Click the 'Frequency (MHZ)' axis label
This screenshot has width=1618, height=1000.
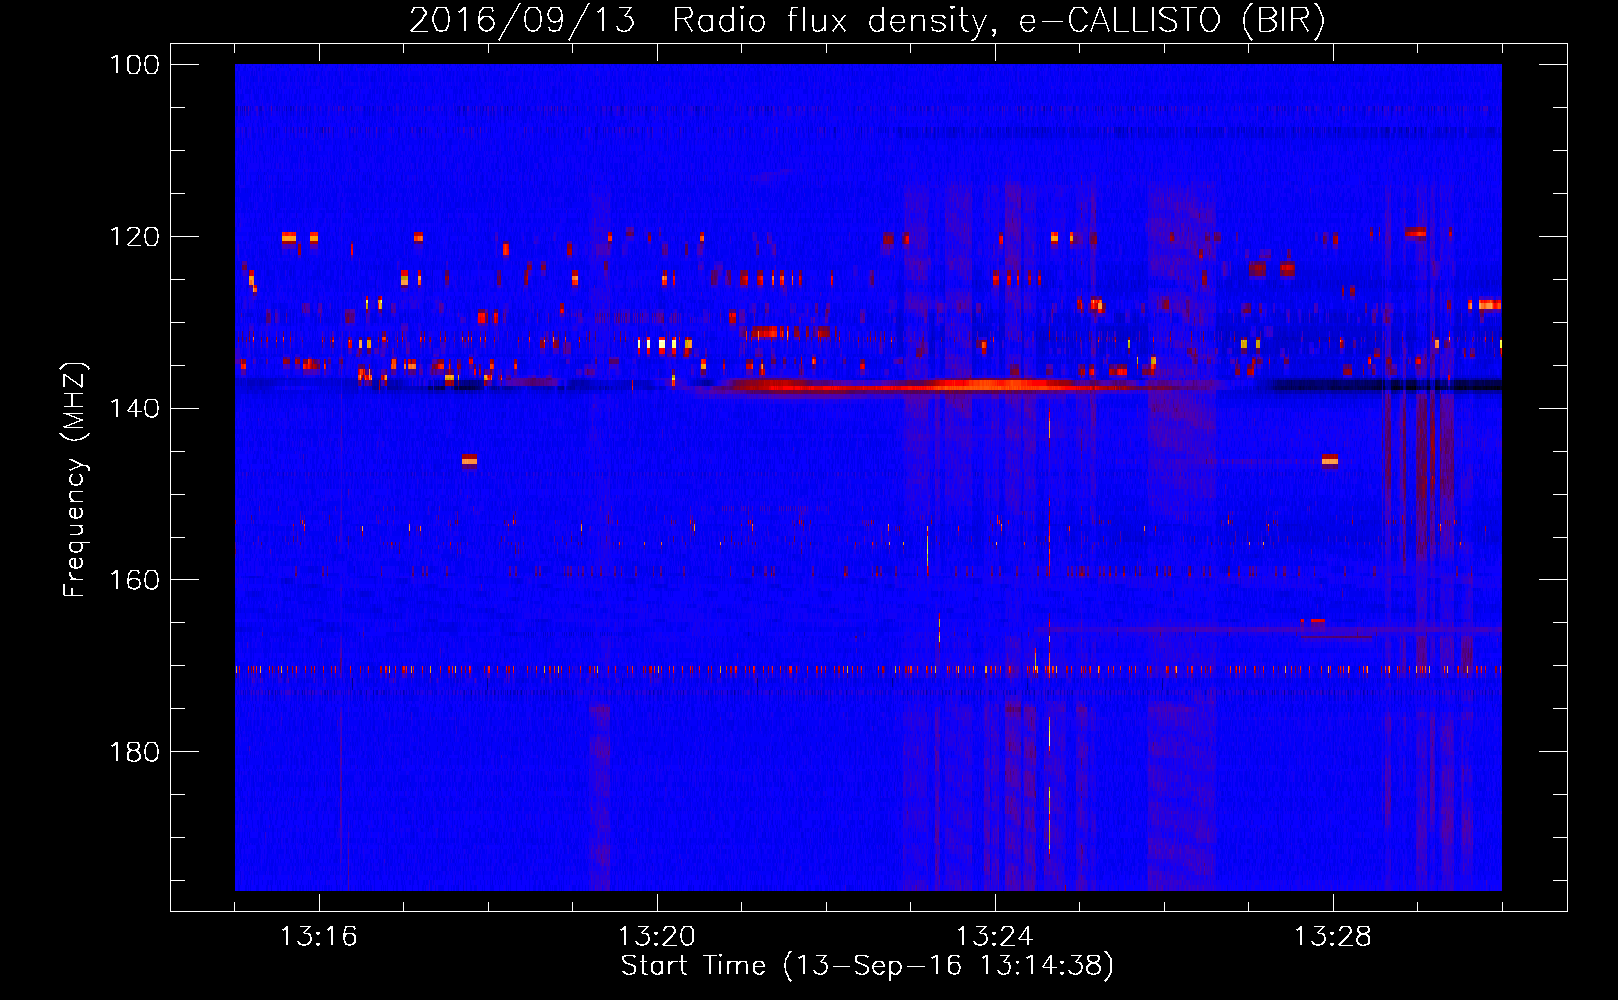(75, 479)
